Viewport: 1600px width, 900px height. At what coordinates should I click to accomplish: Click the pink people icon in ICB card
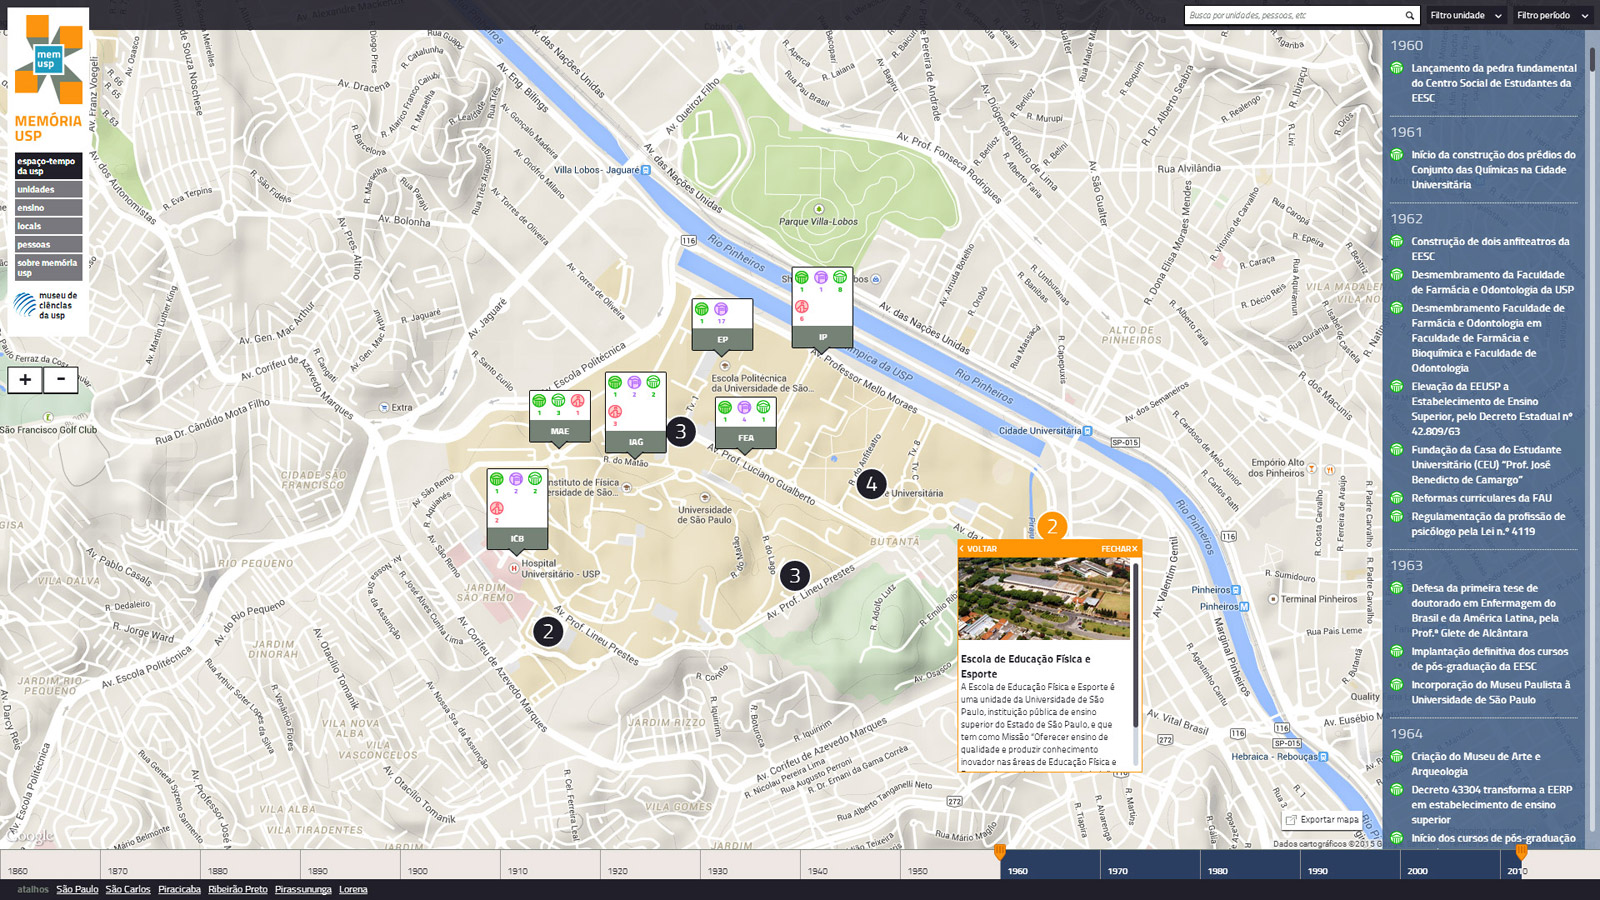click(497, 508)
